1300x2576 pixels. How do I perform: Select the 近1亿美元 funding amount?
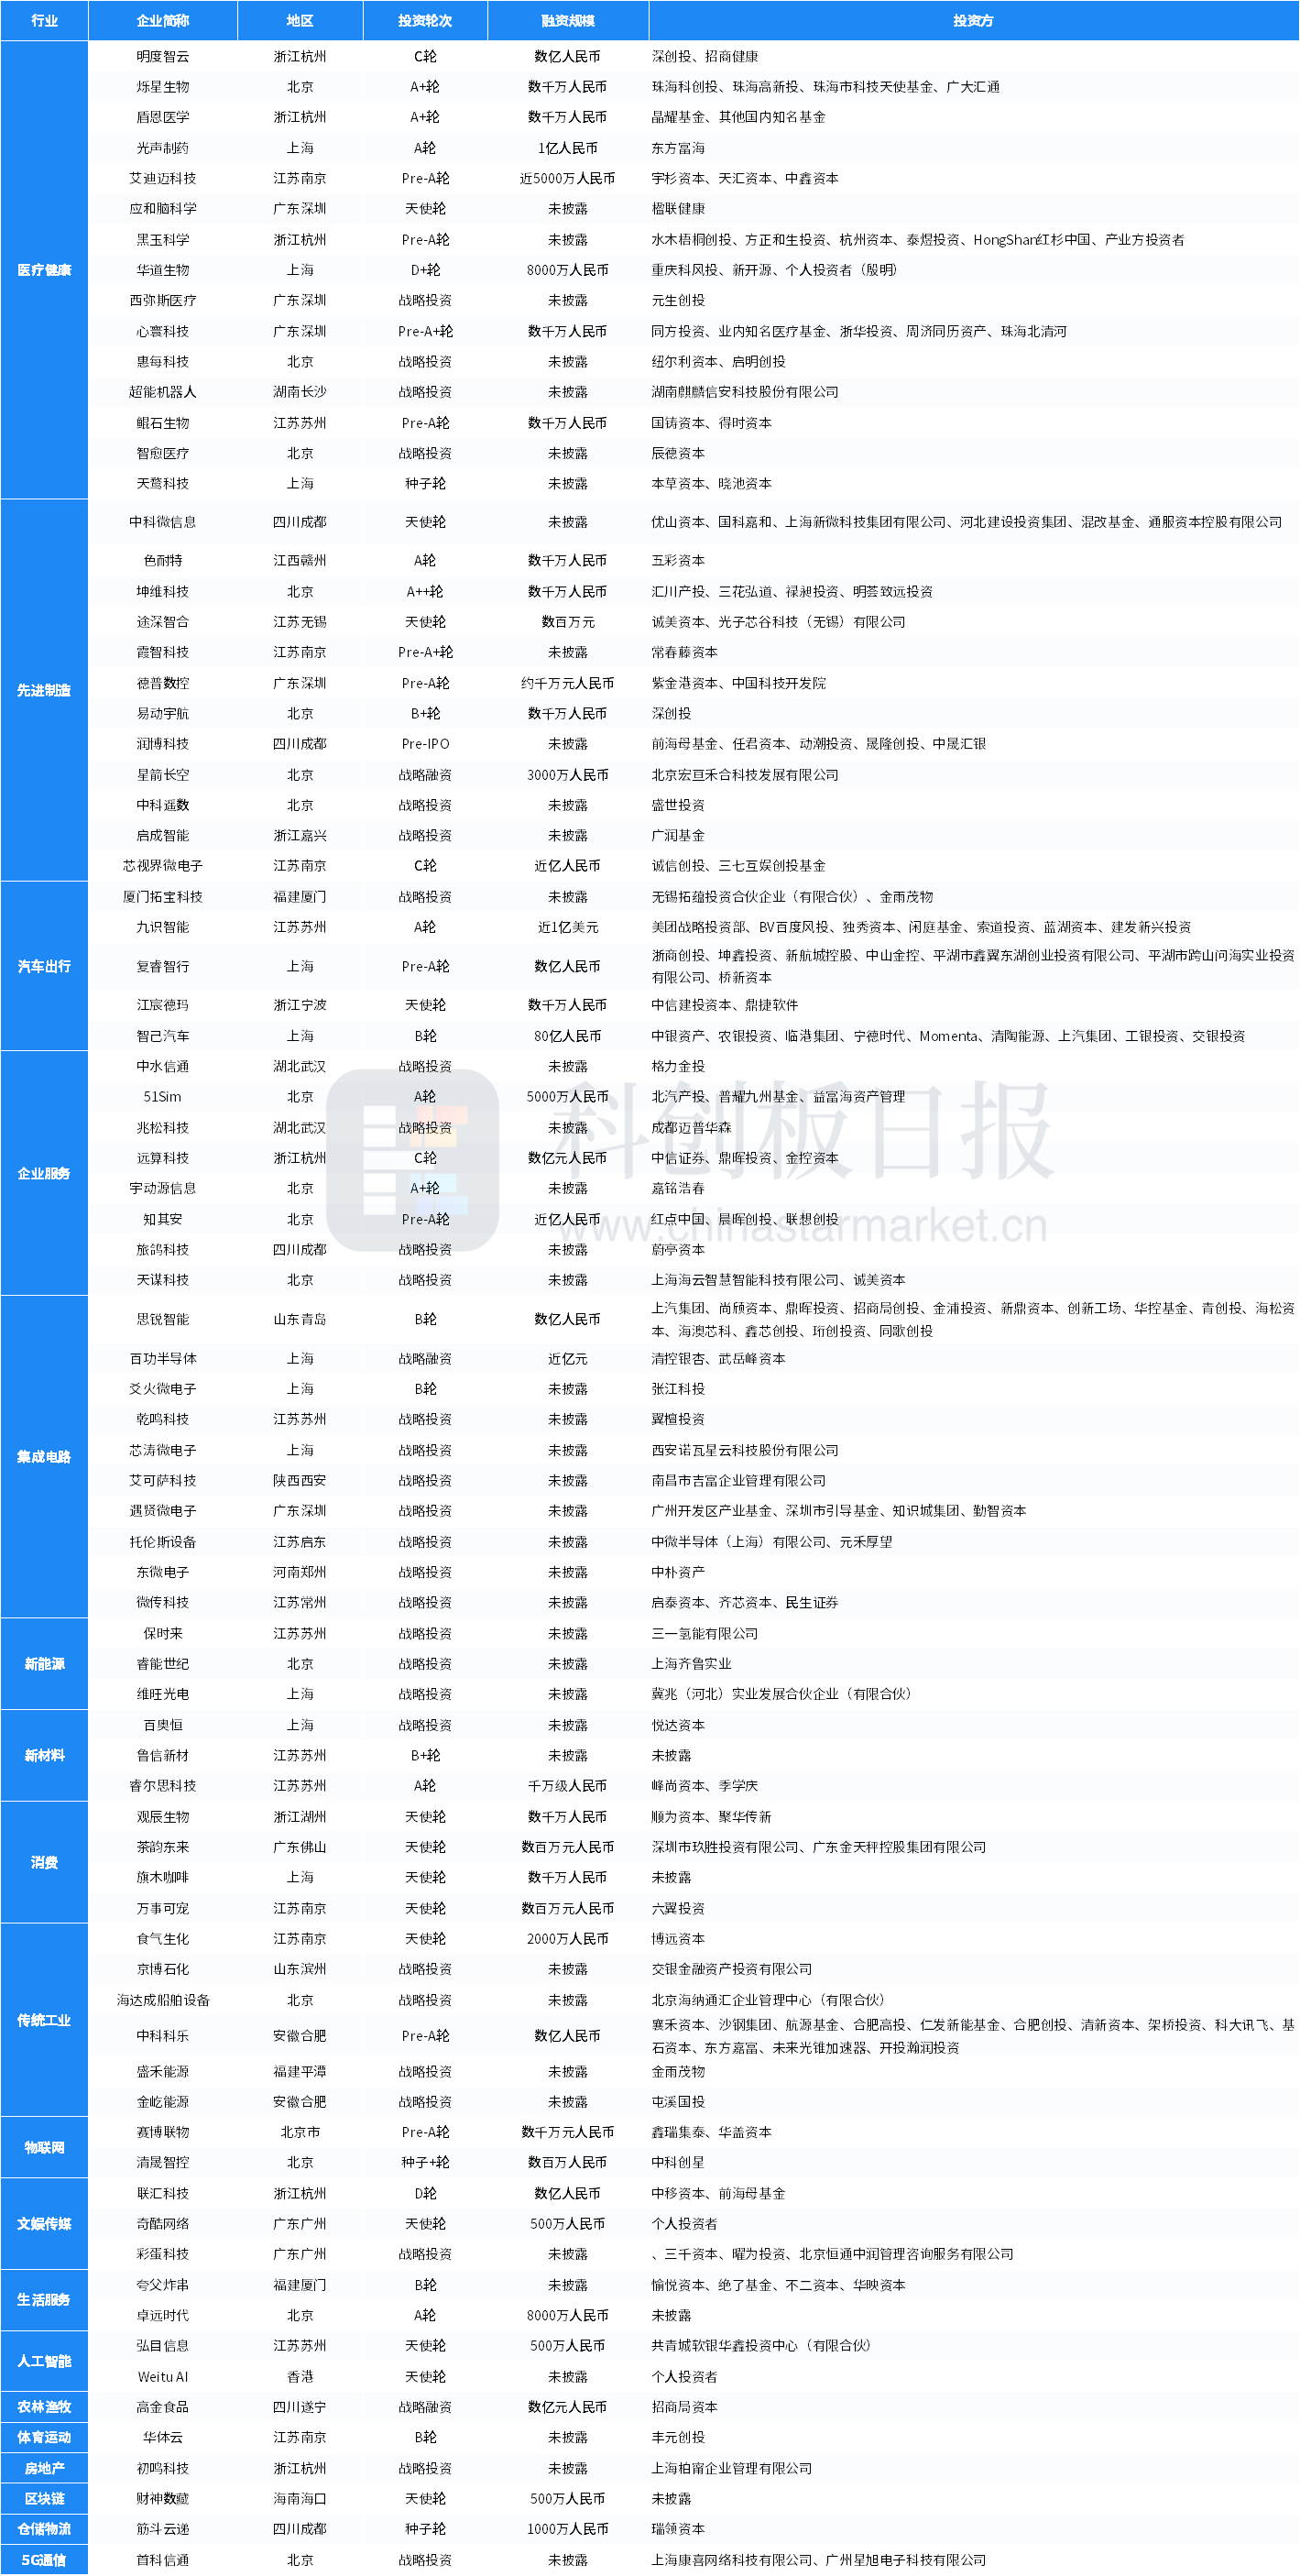(568, 927)
